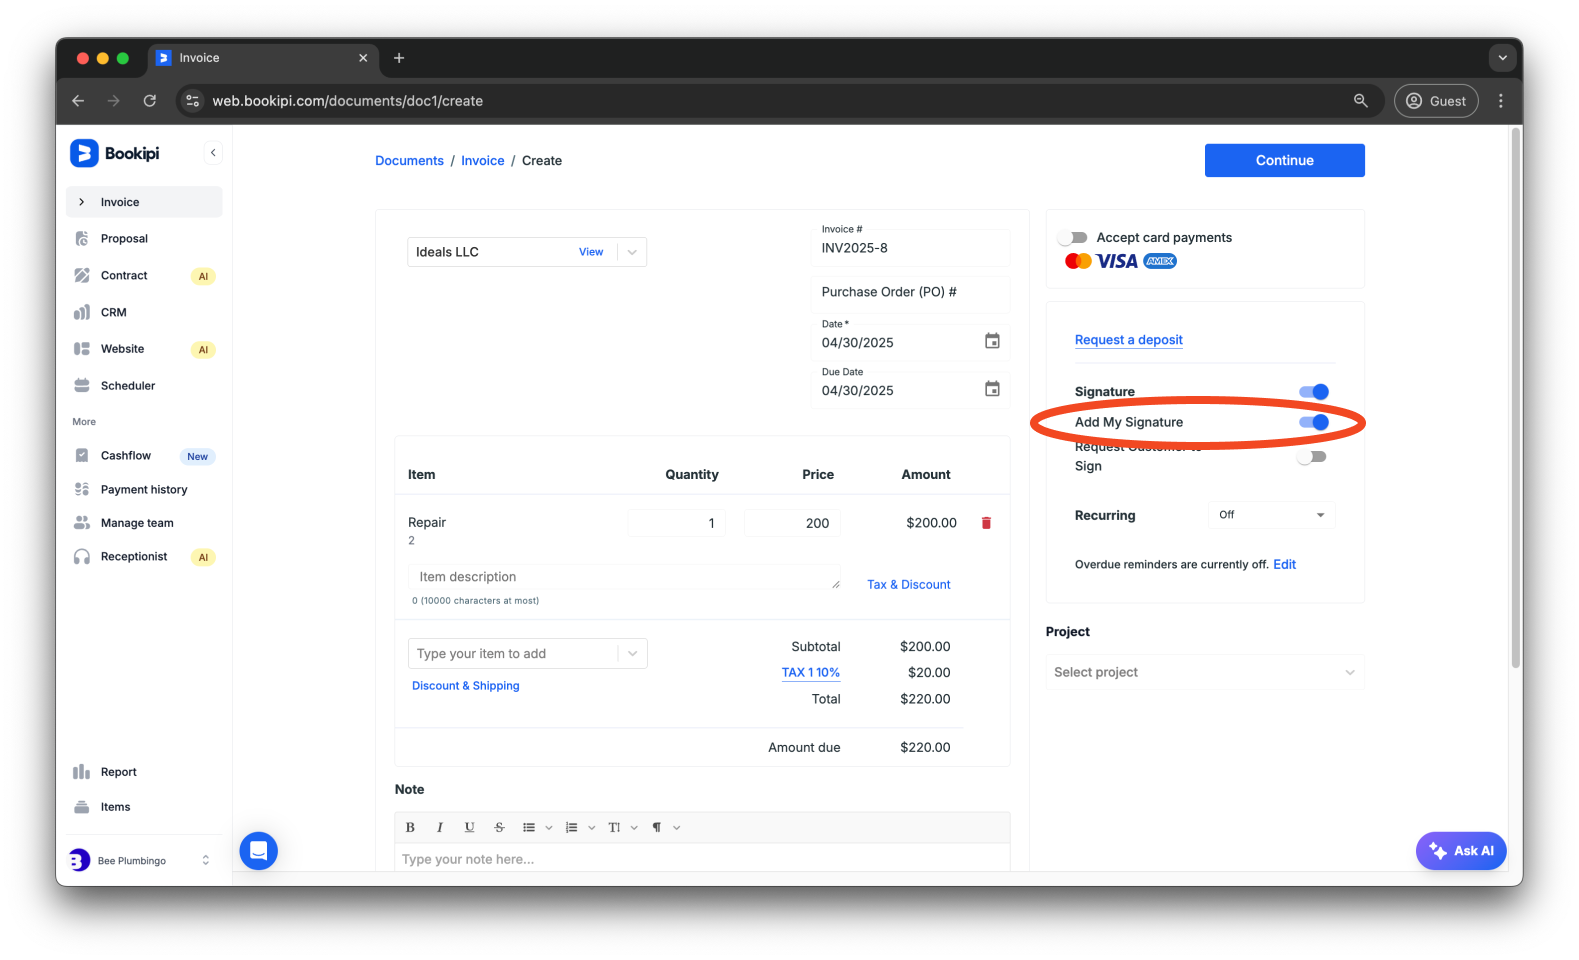This screenshot has height=960, width=1579.
Task: Click the Items sidebar icon
Action: (82, 807)
